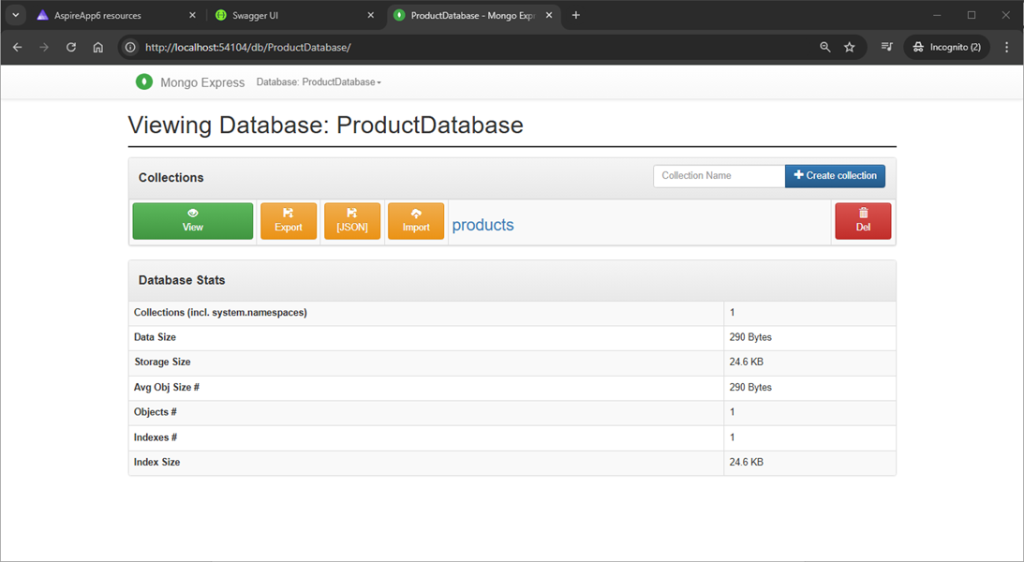1024x562 pixels.
Task: Close the AspireApp6 resources tab
Action: 192,15
